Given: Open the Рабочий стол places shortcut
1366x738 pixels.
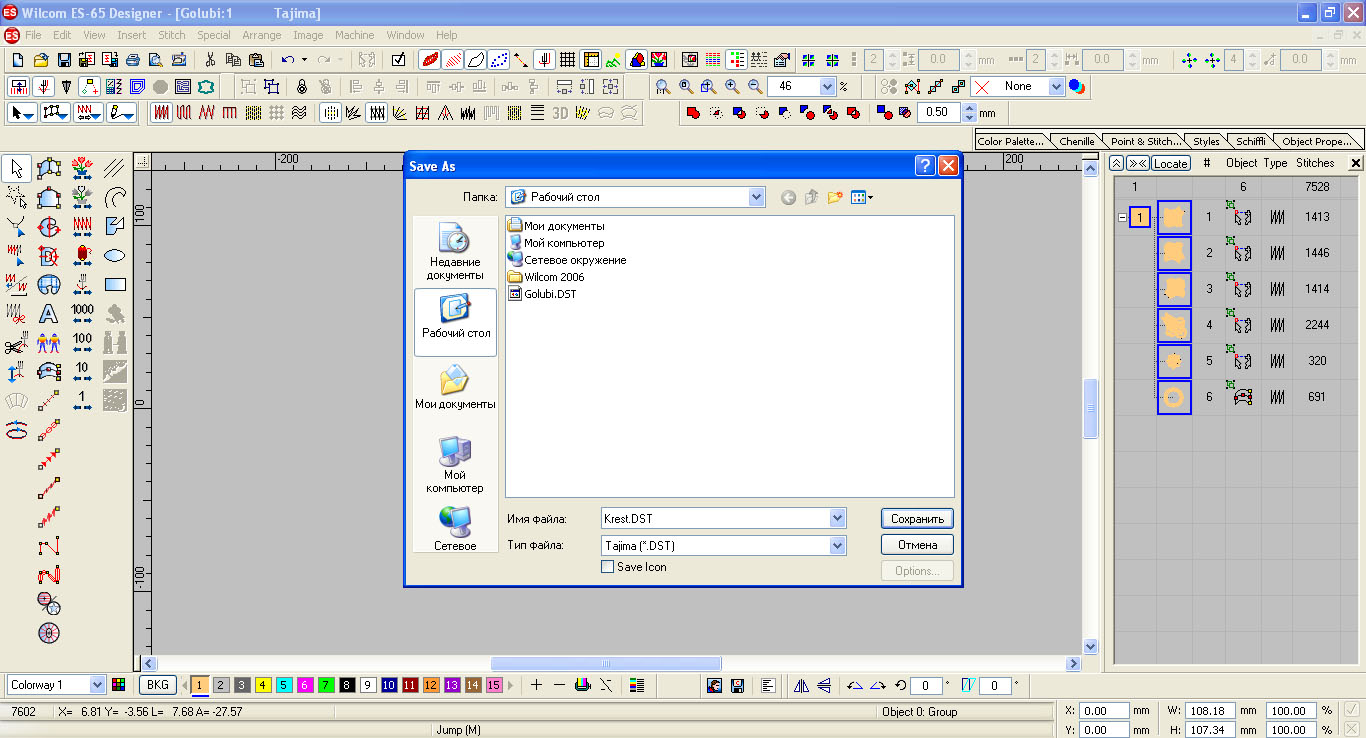Looking at the screenshot, I should 455,321.
